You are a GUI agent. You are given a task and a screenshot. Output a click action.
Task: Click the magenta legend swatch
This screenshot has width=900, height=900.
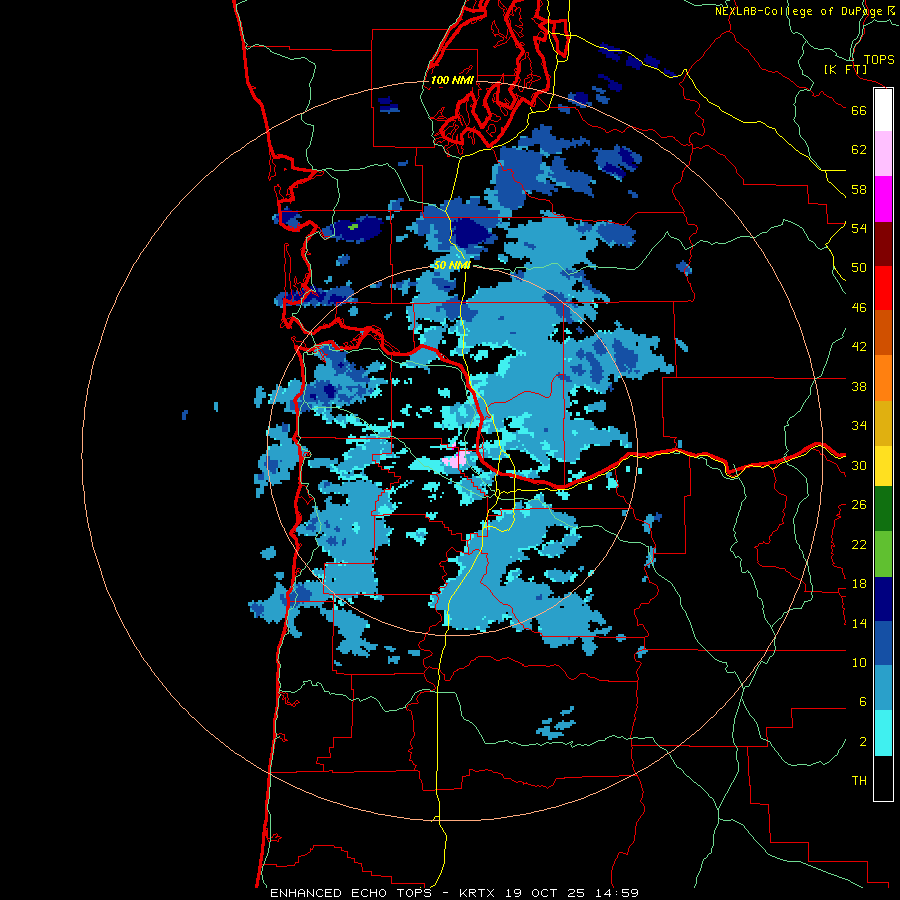(x=883, y=199)
